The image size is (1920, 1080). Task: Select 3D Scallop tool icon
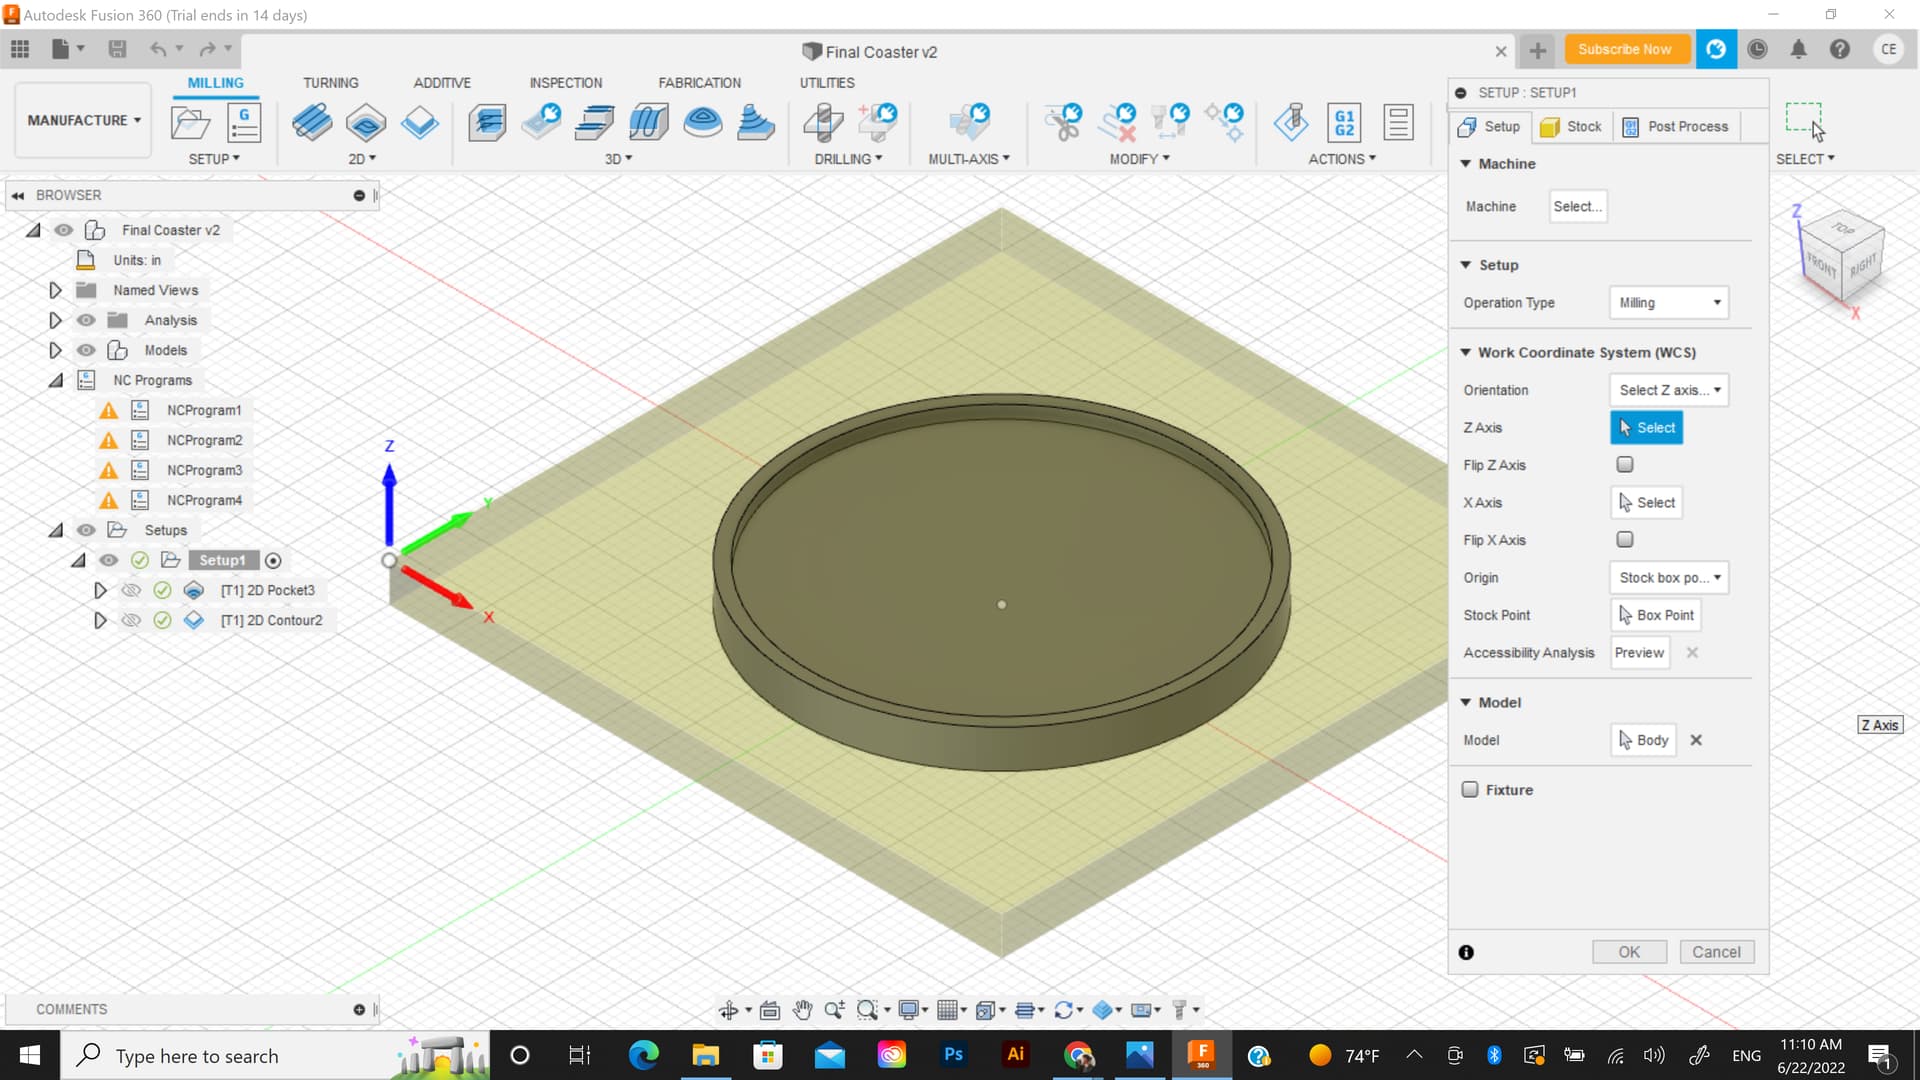pyautogui.click(x=703, y=123)
